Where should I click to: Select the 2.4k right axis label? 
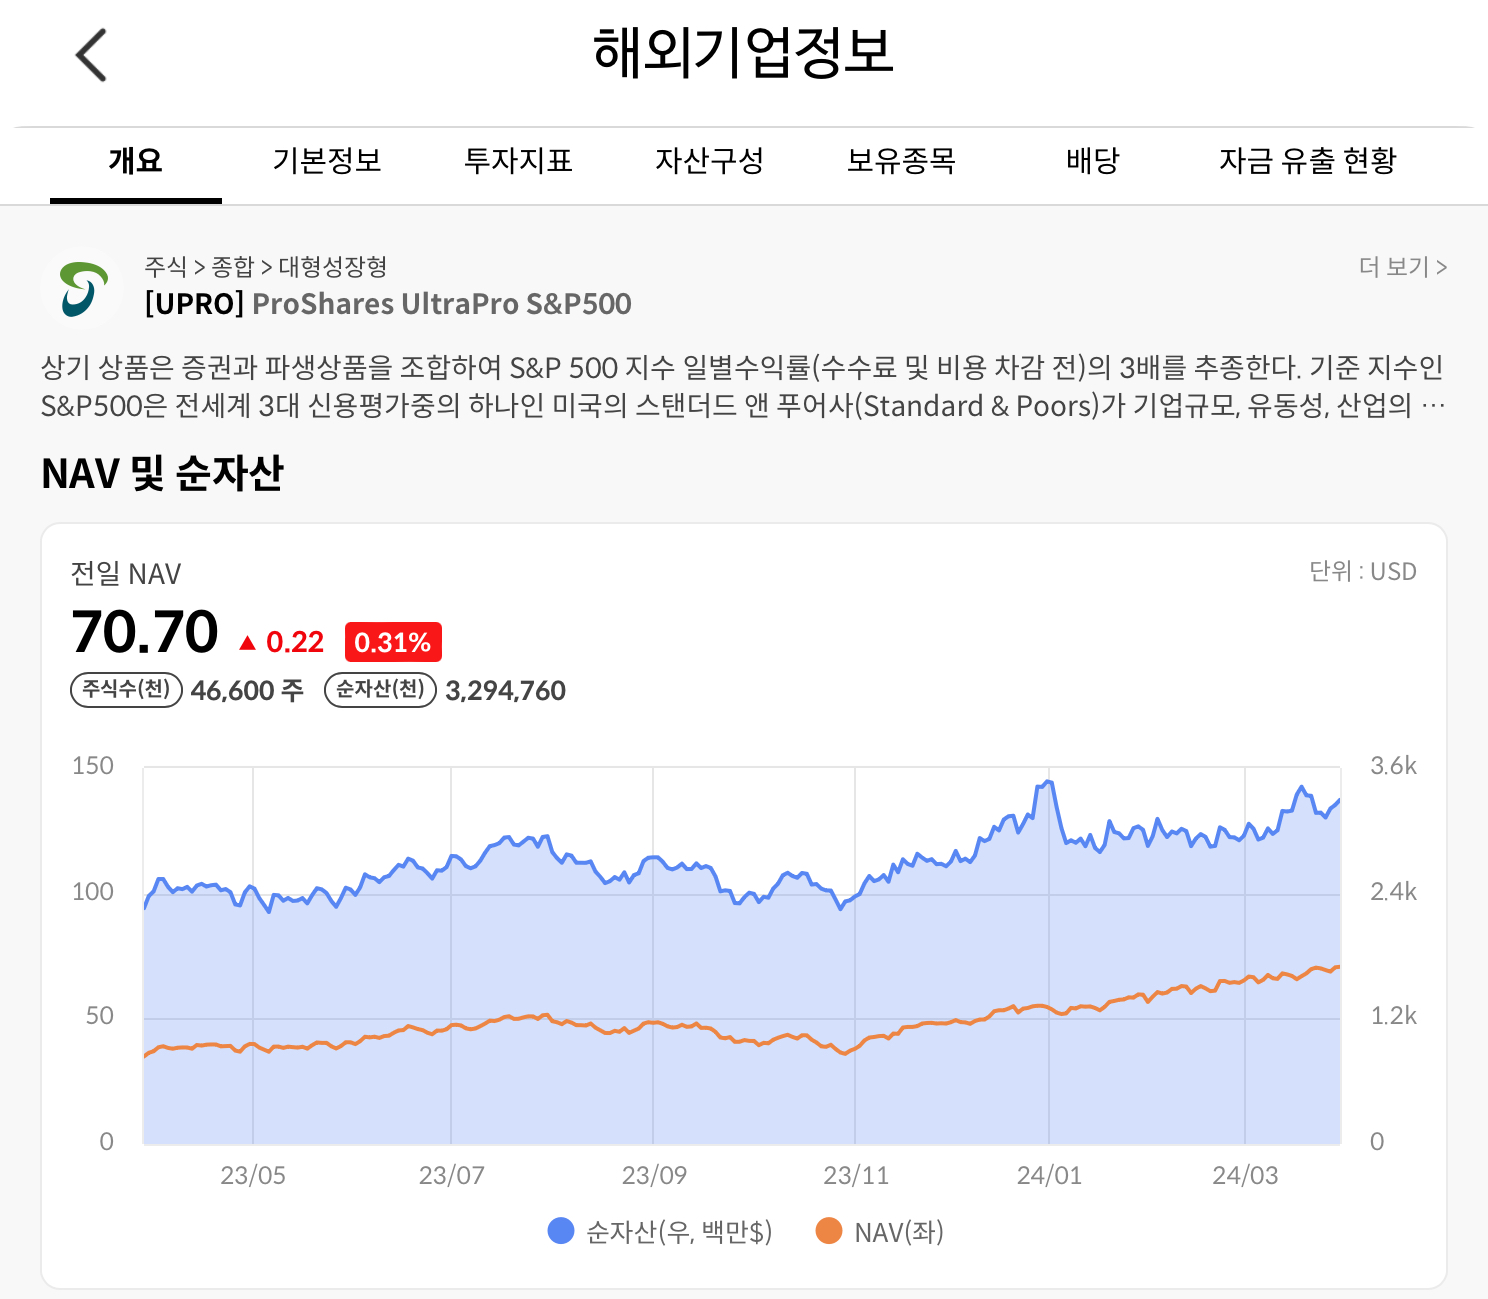pyautogui.click(x=1393, y=891)
